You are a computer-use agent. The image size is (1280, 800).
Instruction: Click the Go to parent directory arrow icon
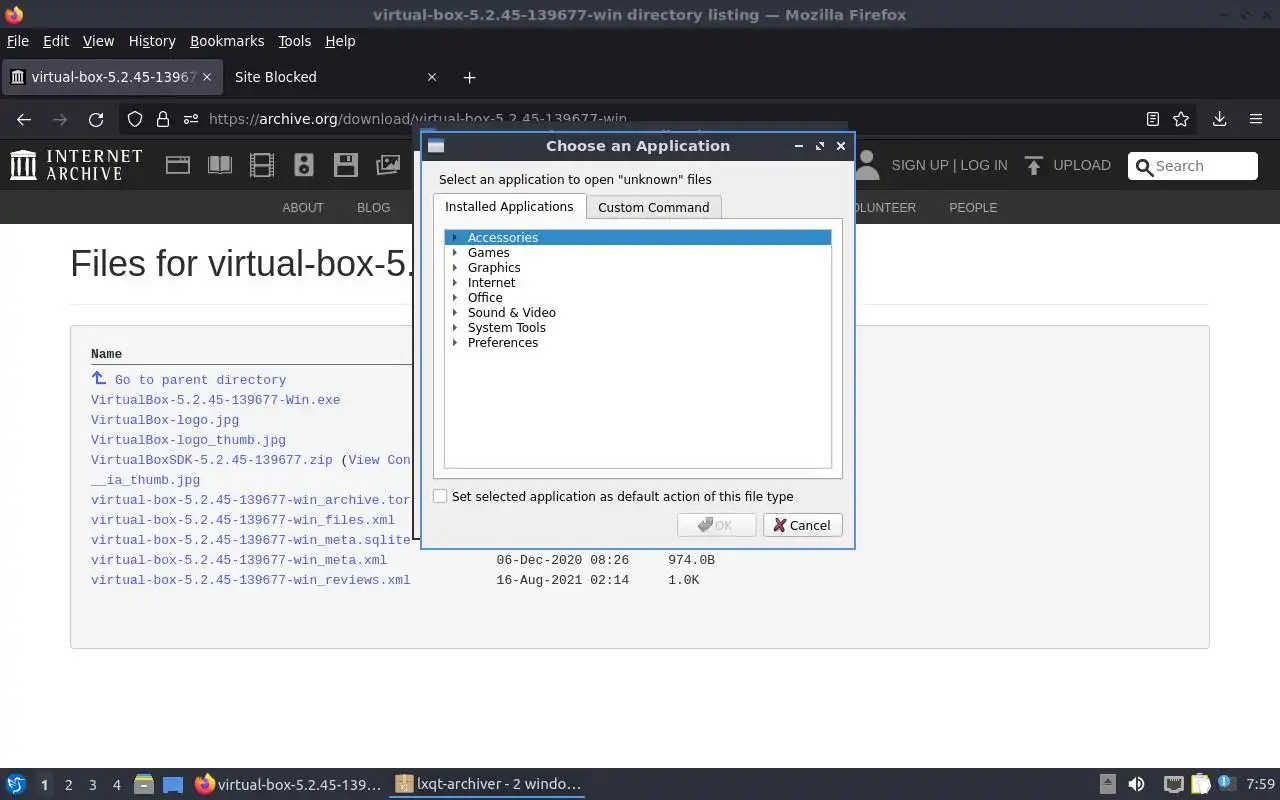tap(98, 378)
